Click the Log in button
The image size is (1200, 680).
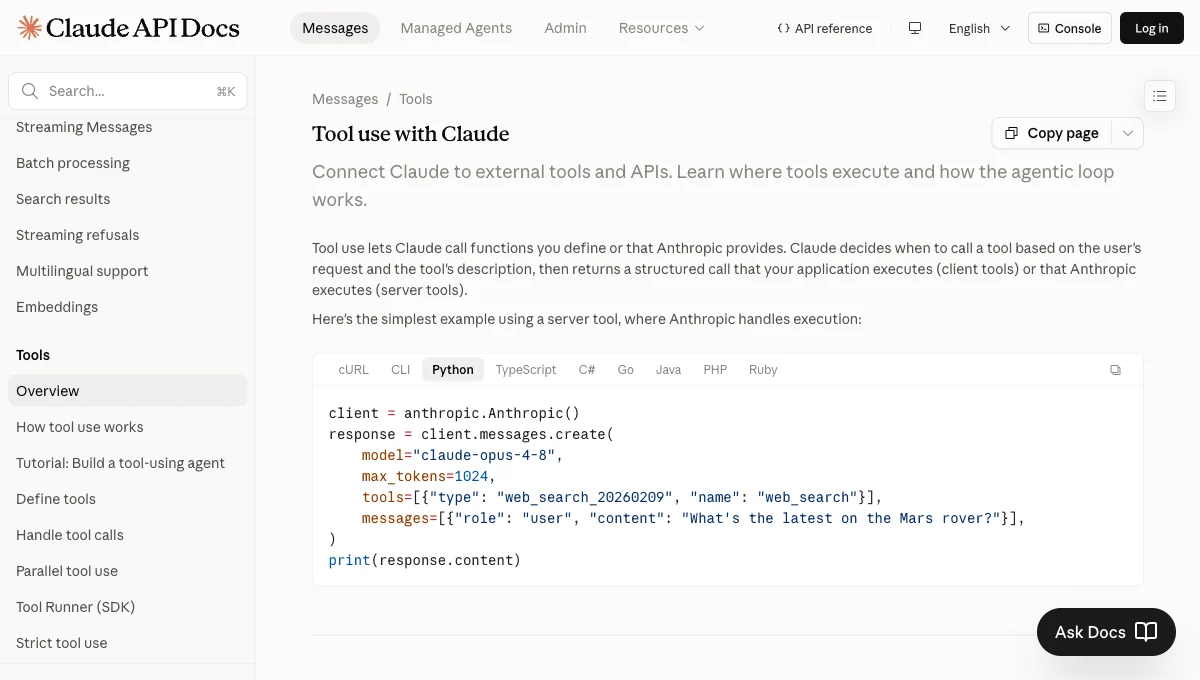(1152, 28)
